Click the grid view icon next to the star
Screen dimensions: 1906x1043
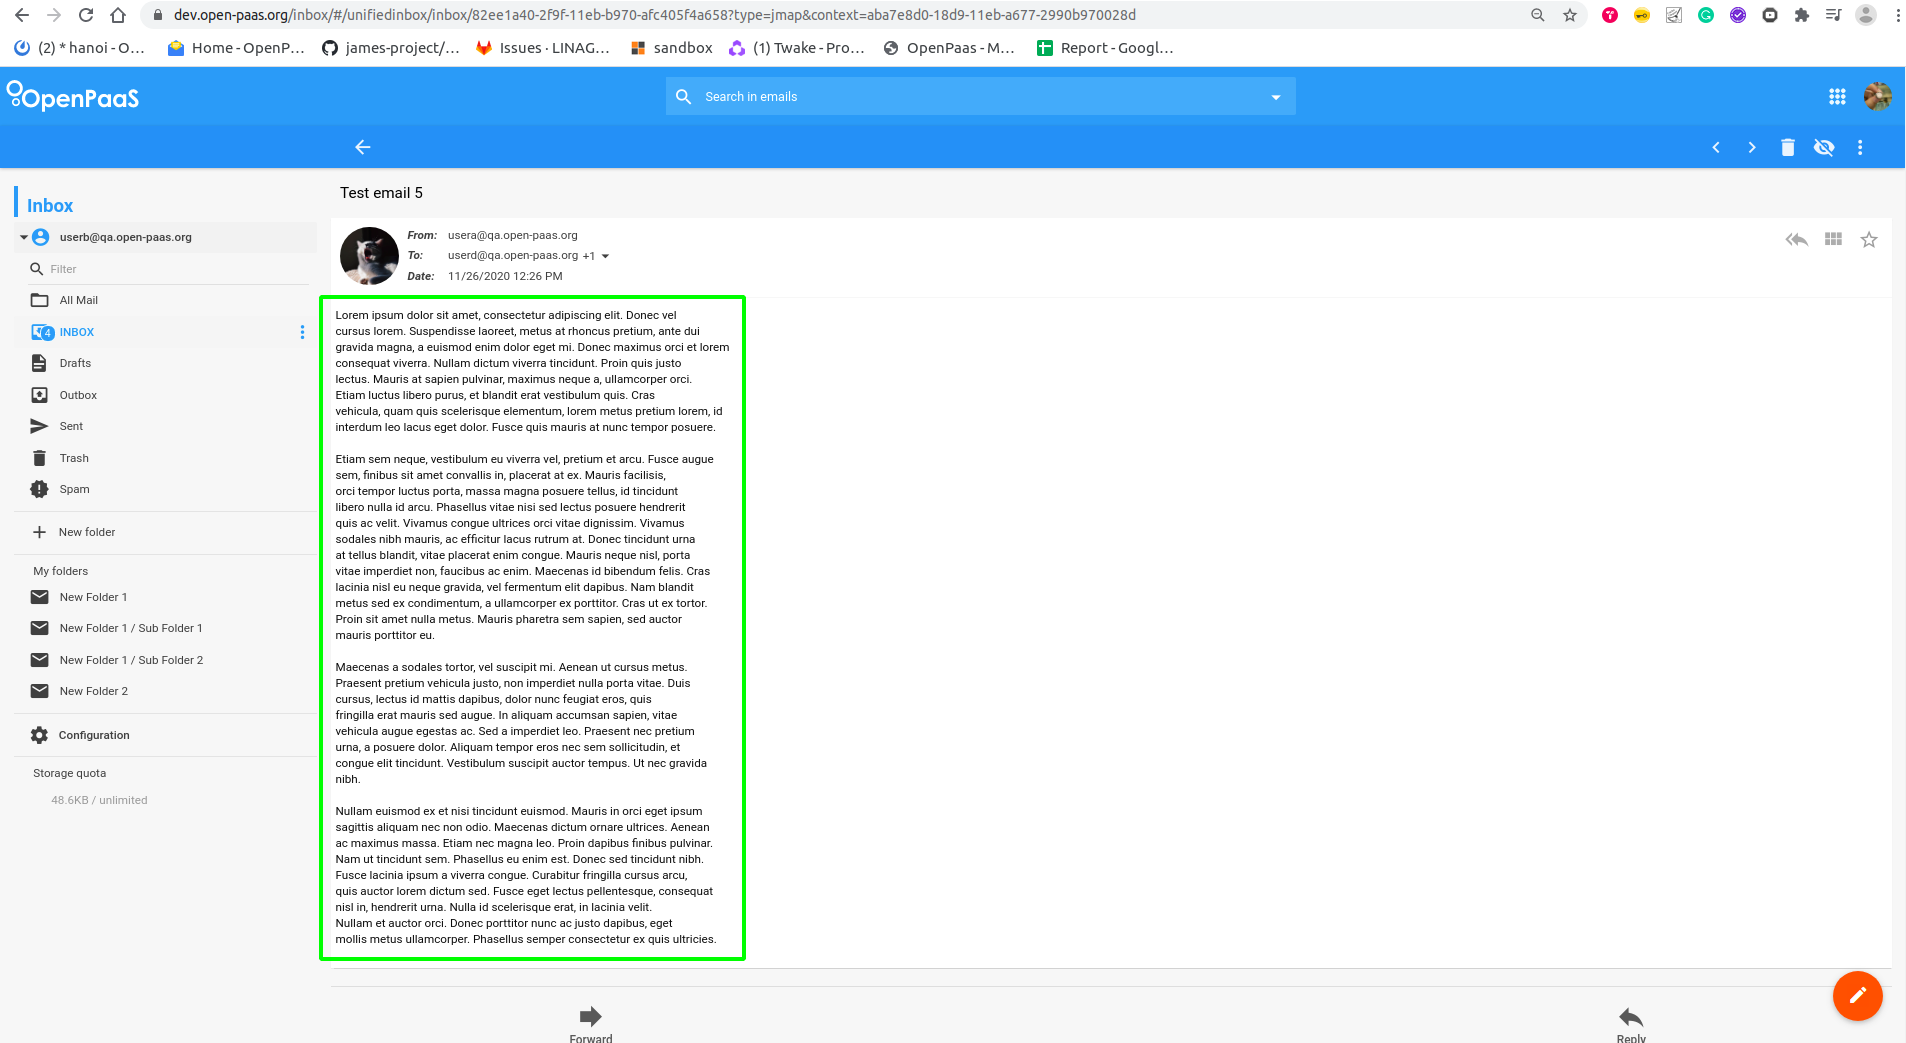tap(1833, 239)
